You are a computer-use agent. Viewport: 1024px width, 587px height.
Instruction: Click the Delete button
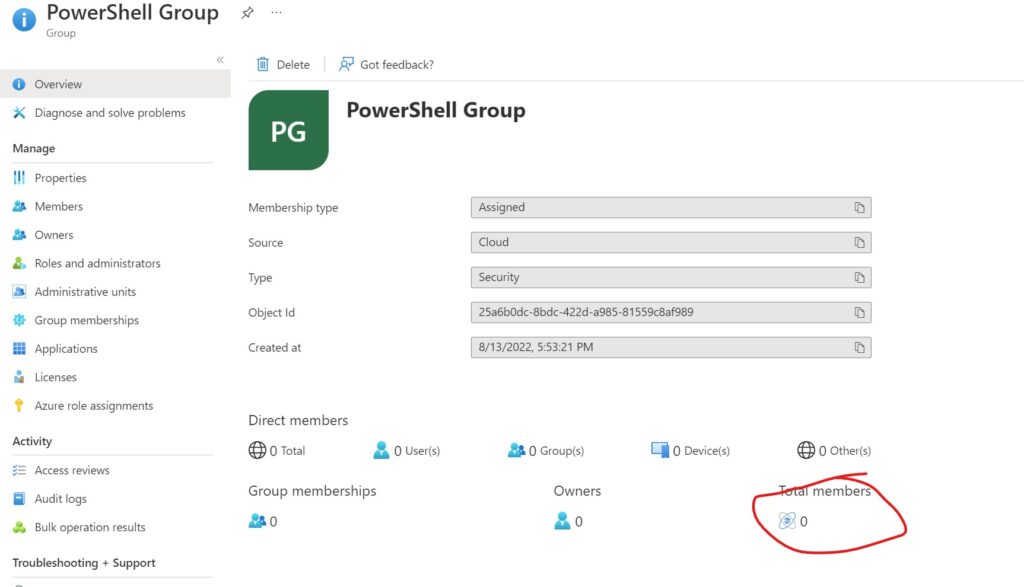coord(283,64)
